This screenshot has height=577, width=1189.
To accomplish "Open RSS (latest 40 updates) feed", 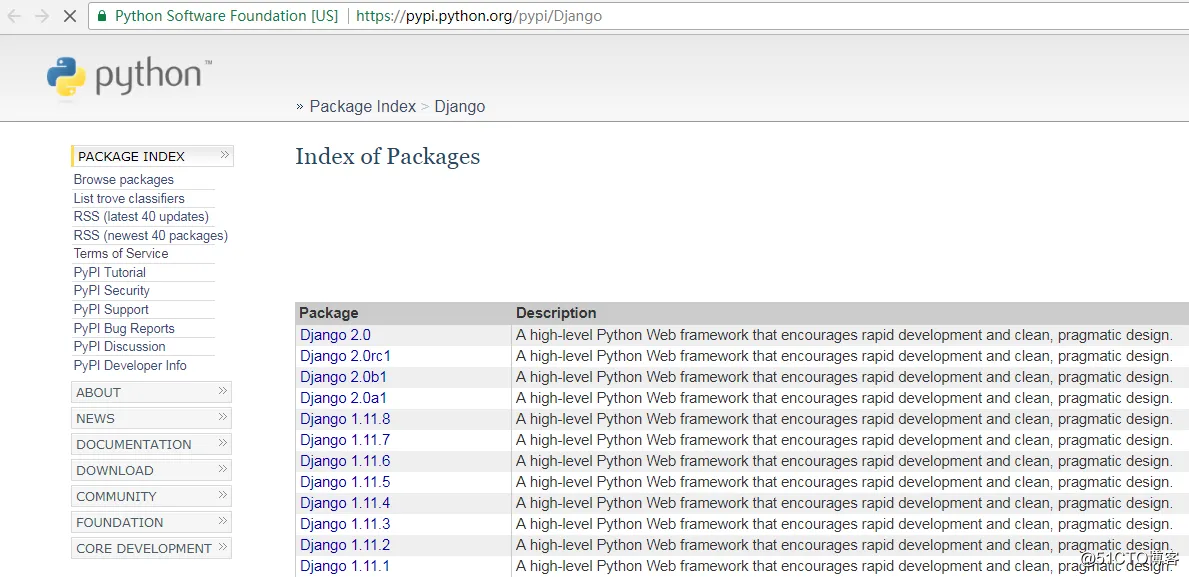I will coord(141,217).
